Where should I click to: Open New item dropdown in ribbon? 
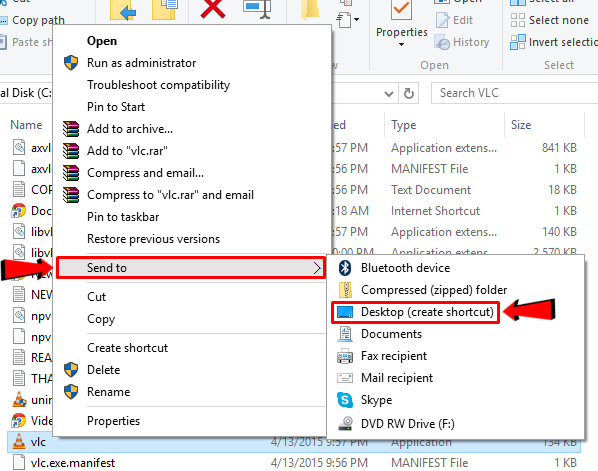(347, 19)
